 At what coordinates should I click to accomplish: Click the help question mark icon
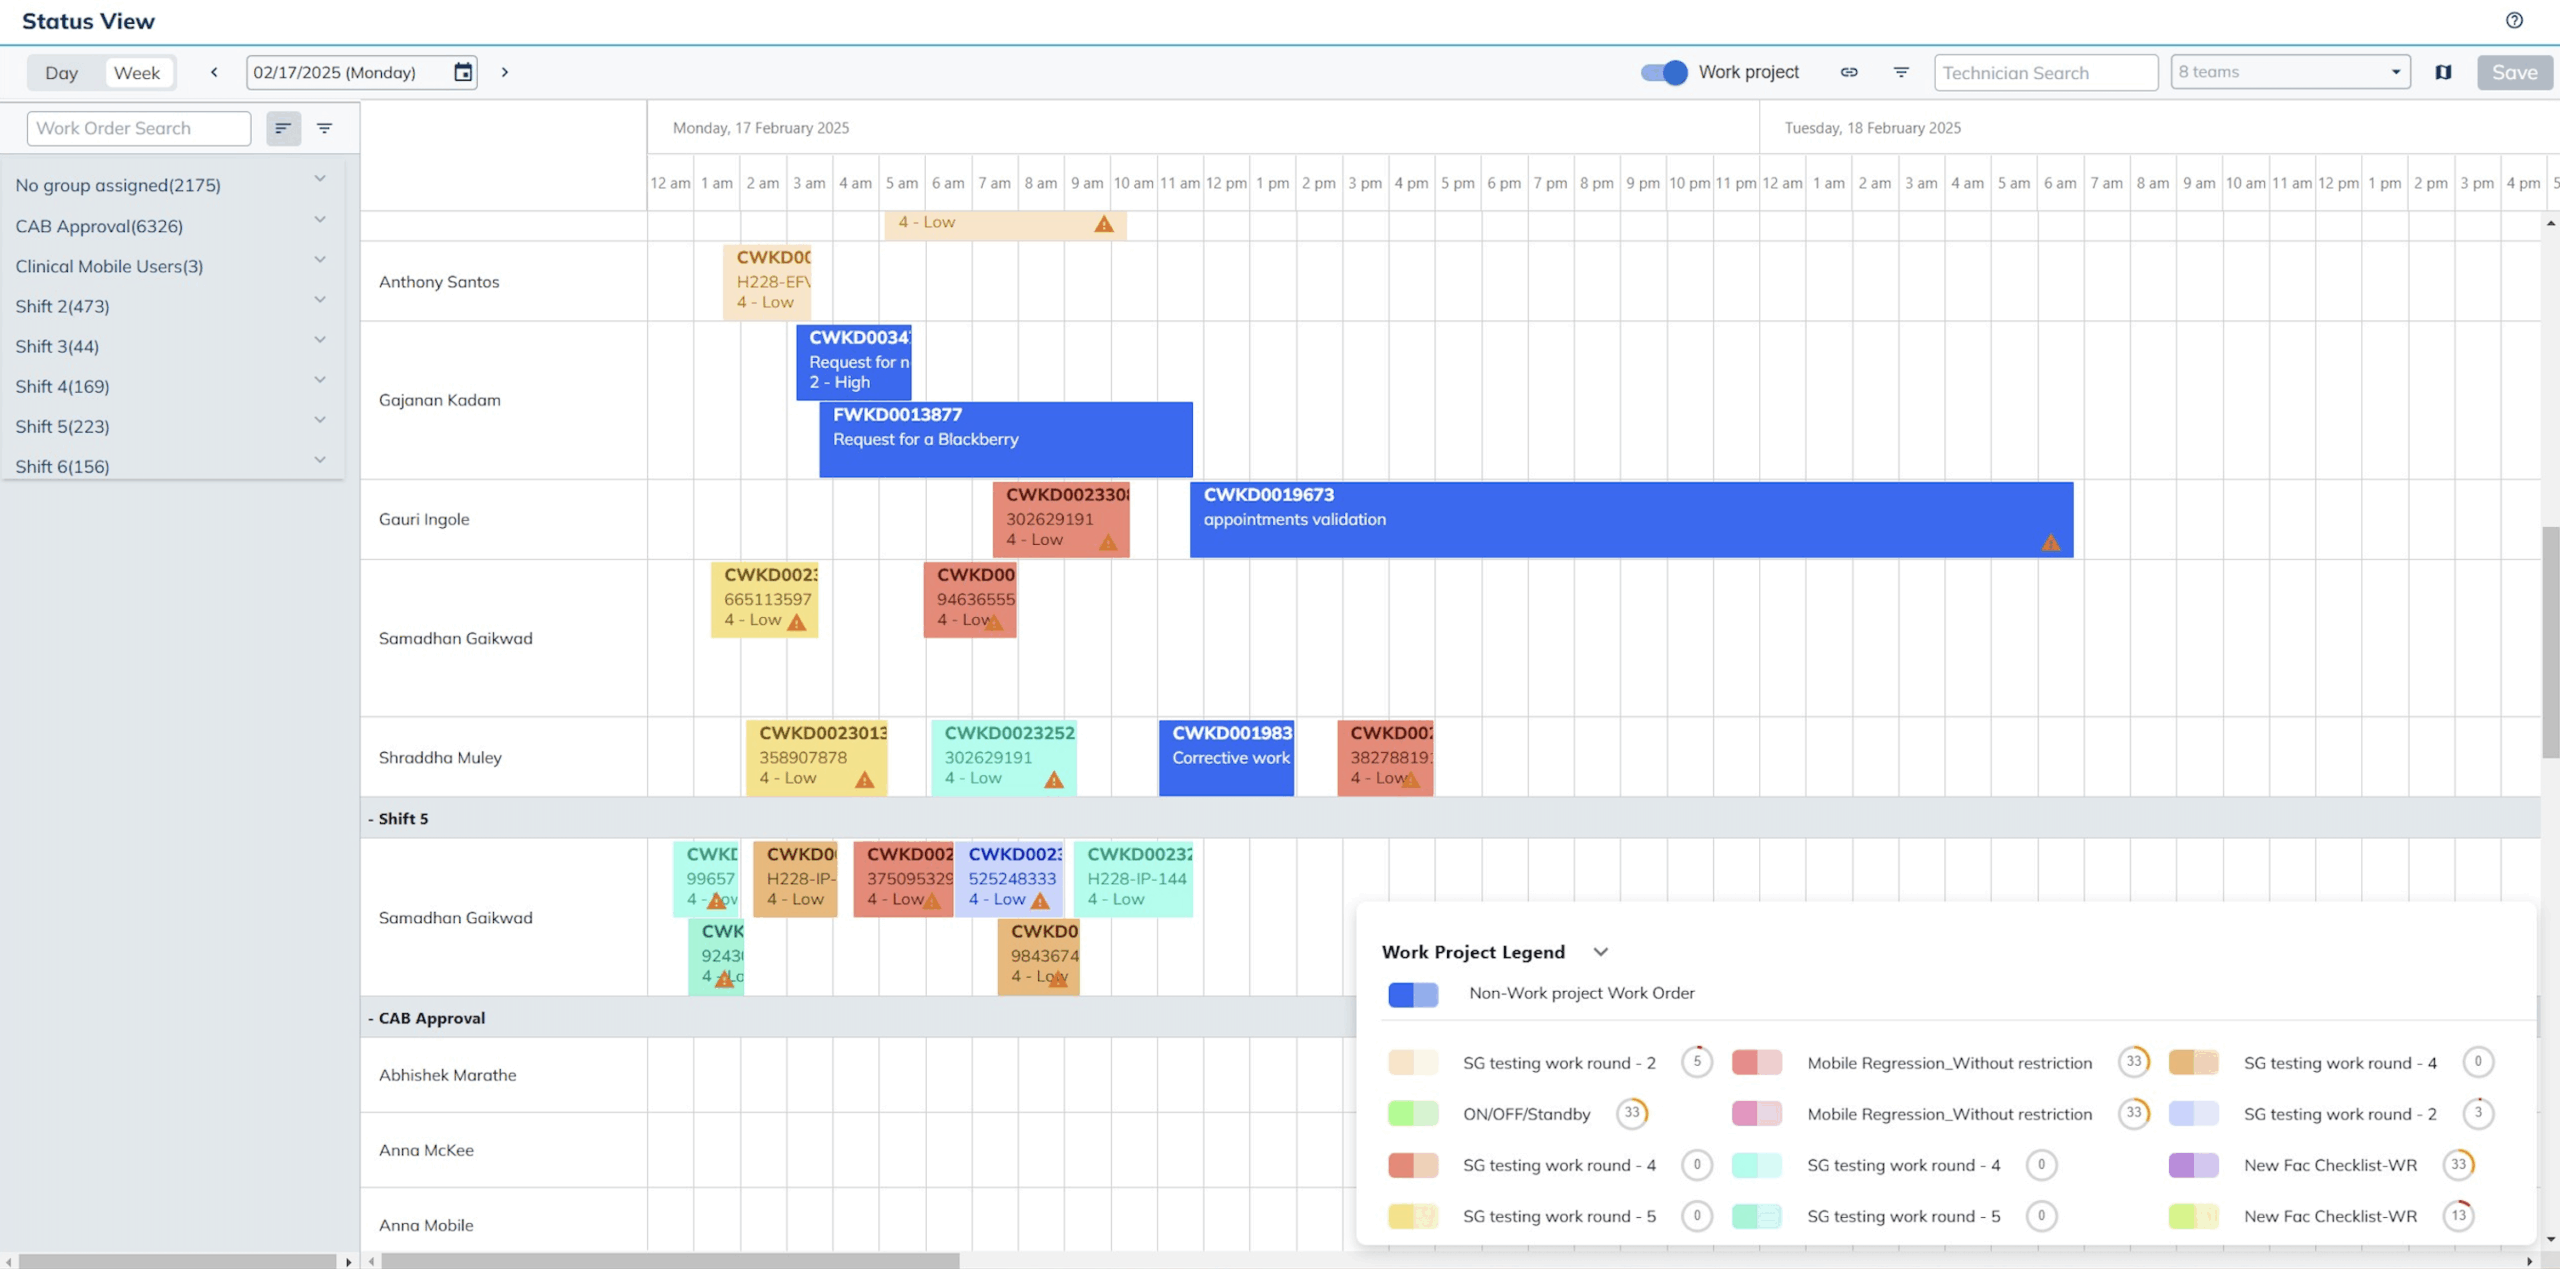pyautogui.click(x=2514, y=20)
